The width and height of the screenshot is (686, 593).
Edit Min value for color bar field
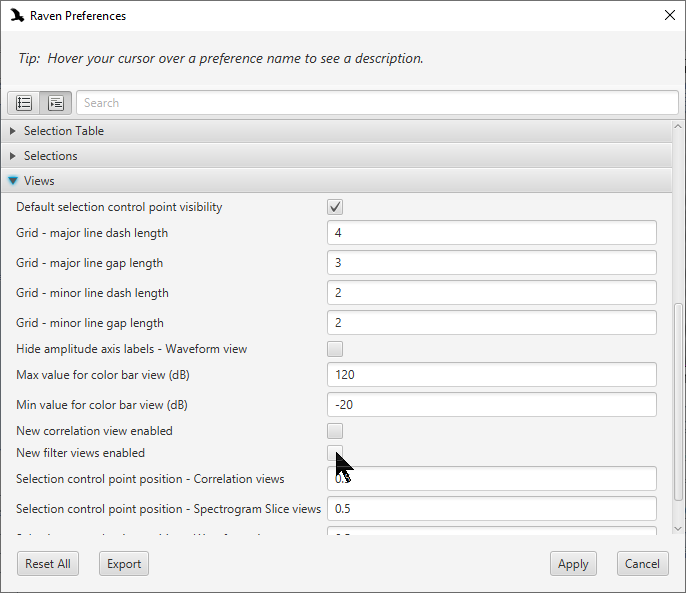(492, 405)
